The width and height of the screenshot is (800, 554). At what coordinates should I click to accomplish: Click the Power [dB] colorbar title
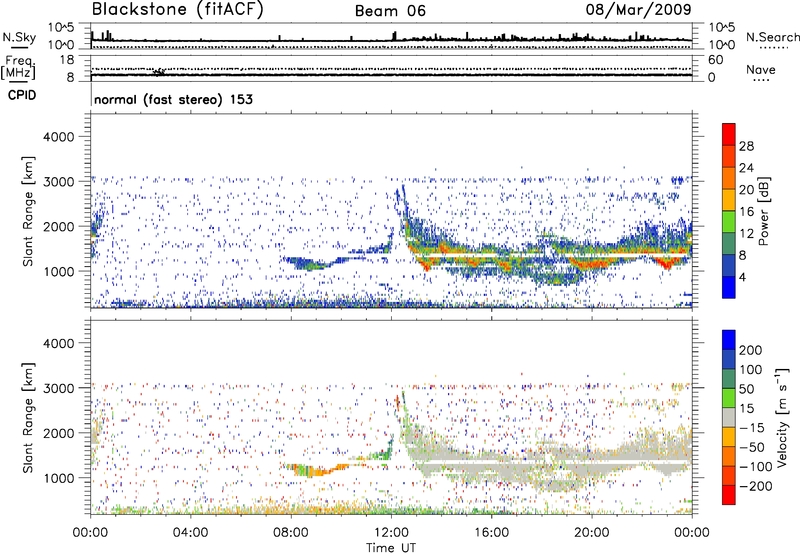764,211
